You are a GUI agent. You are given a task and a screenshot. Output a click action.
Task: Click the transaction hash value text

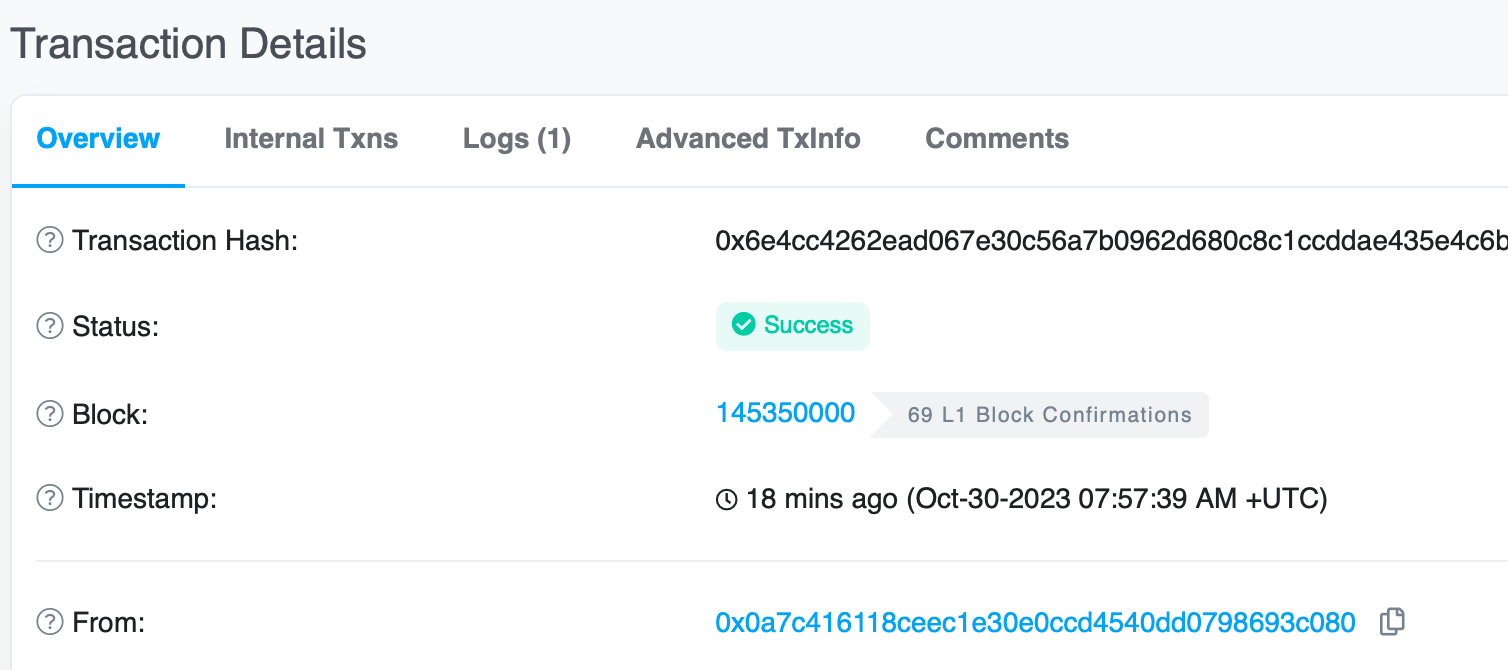point(1111,241)
